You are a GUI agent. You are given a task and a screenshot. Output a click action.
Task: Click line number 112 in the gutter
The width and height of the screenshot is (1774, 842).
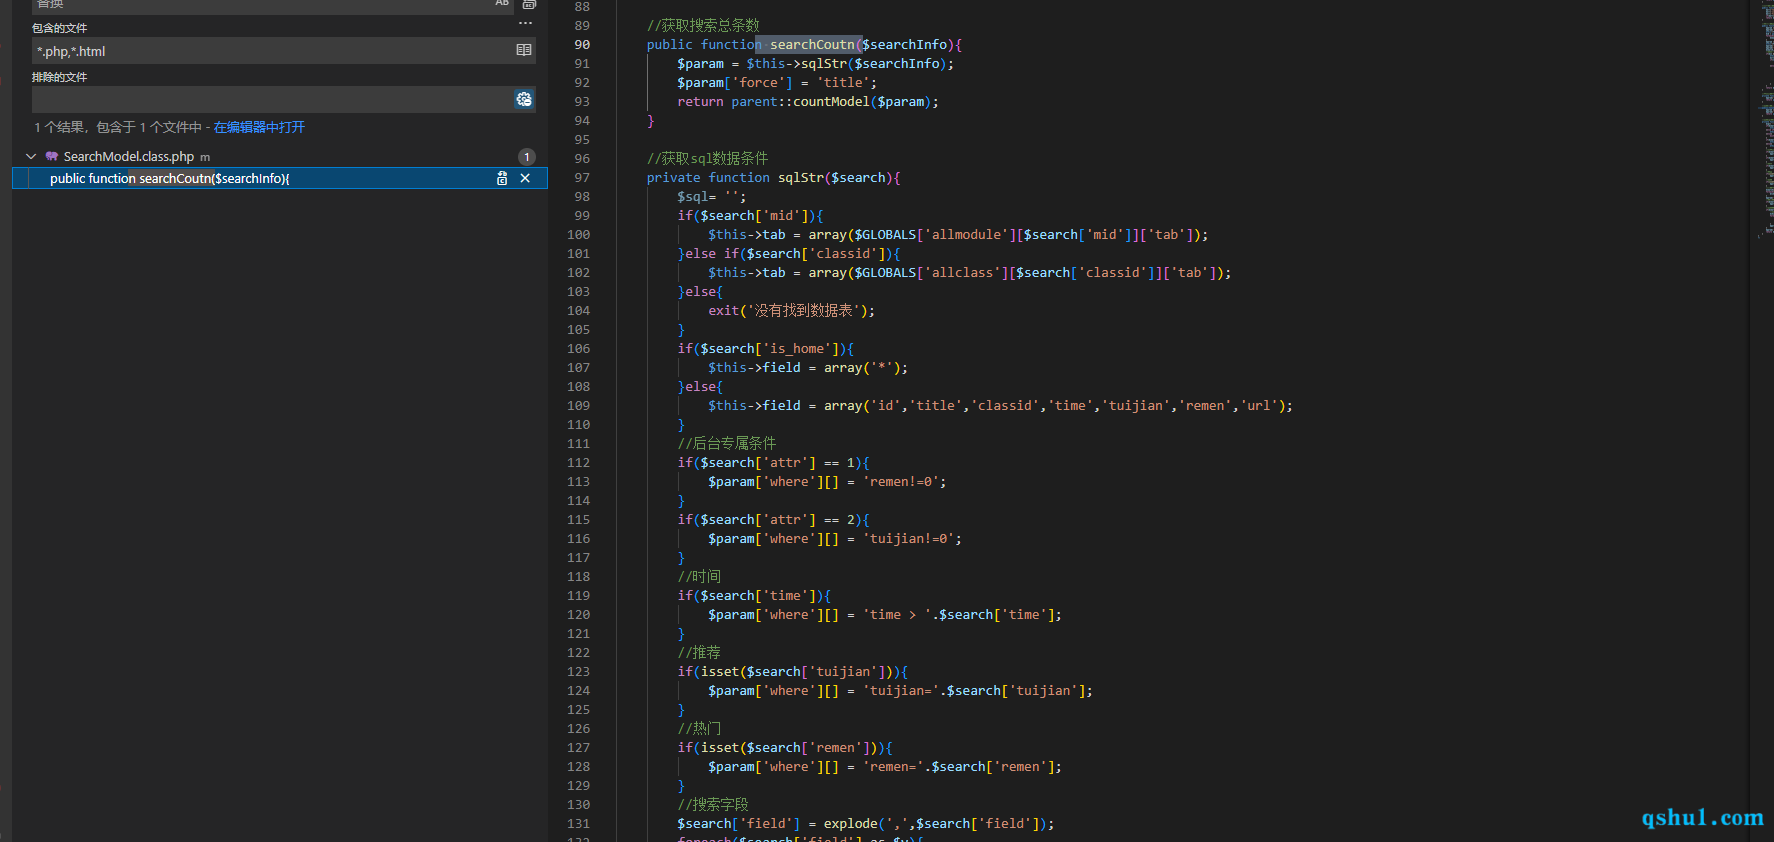tap(578, 462)
